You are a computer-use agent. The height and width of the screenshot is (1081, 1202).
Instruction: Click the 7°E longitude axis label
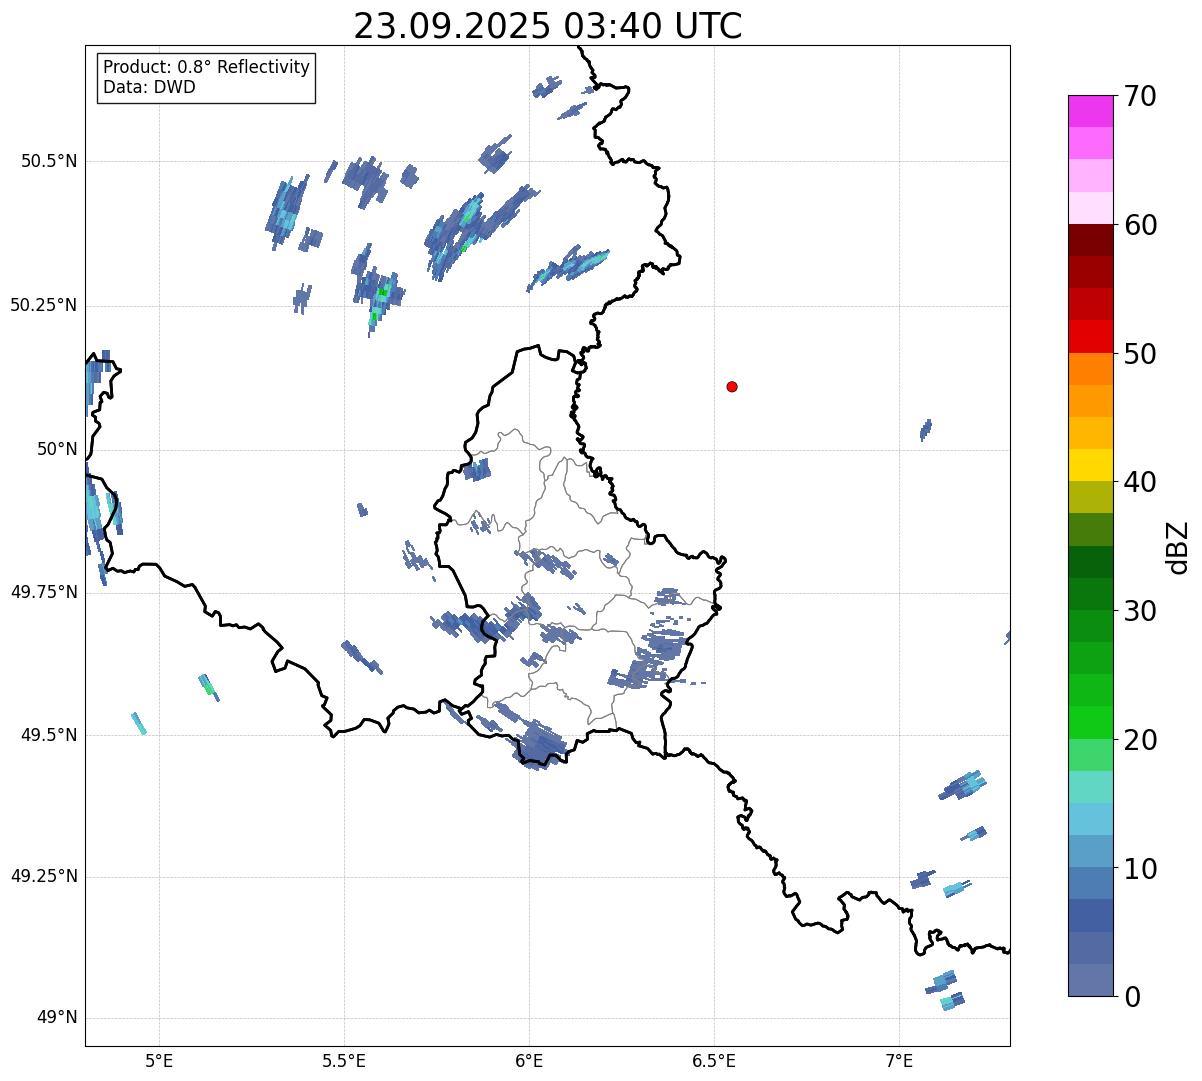click(x=899, y=1060)
